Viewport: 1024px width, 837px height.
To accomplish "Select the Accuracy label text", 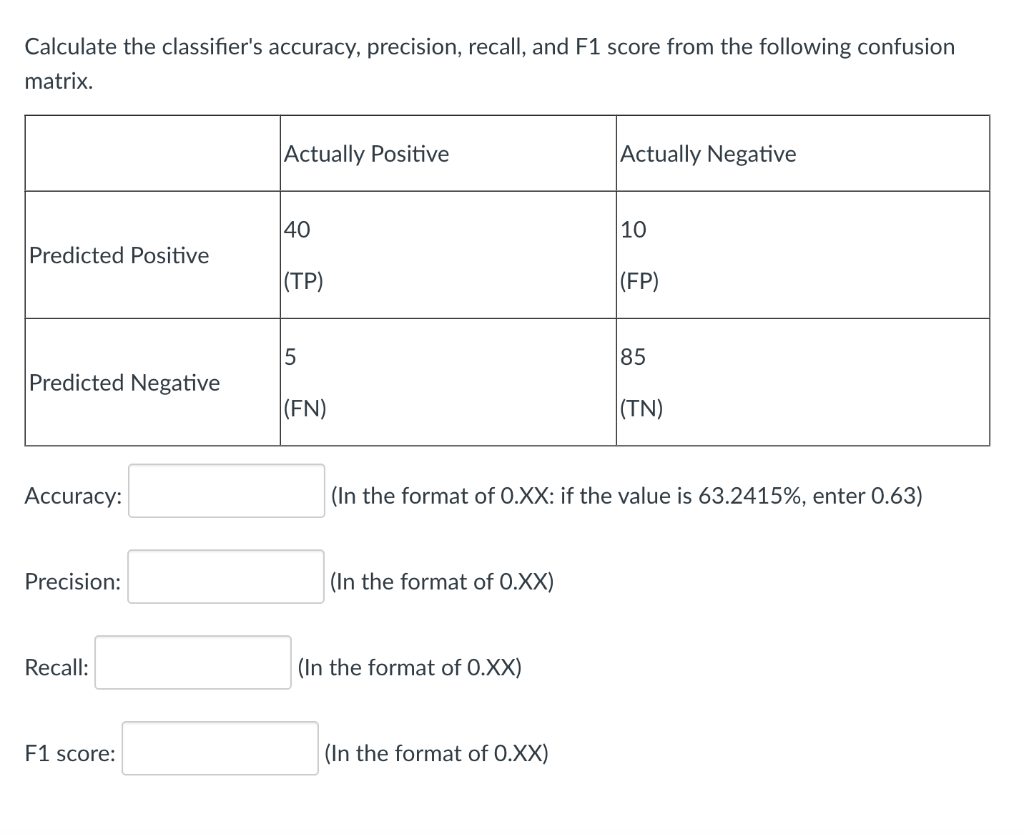I will 71,494.
